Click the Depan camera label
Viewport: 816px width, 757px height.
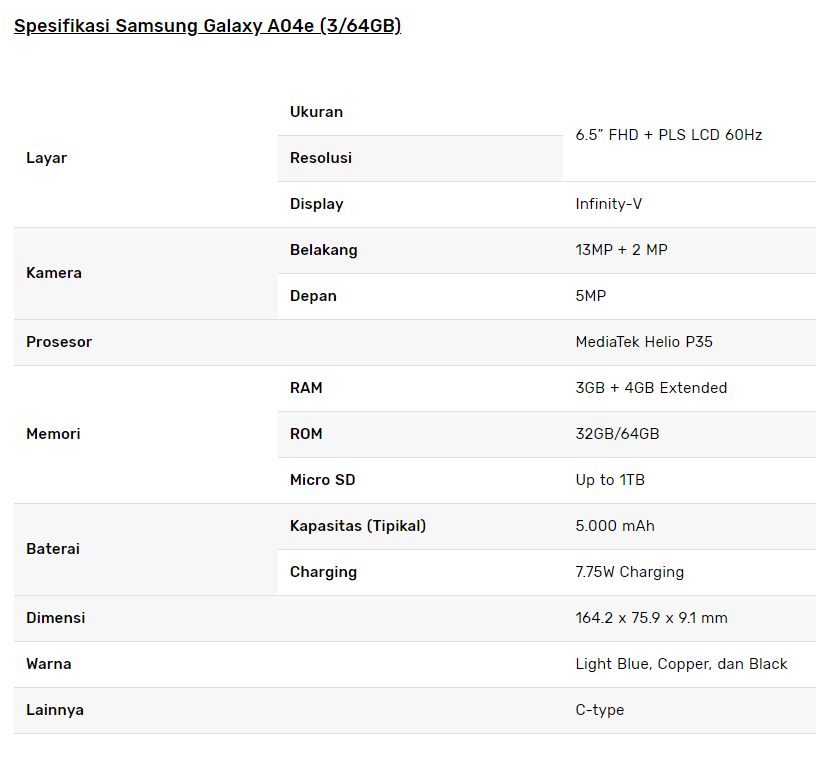click(313, 296)
